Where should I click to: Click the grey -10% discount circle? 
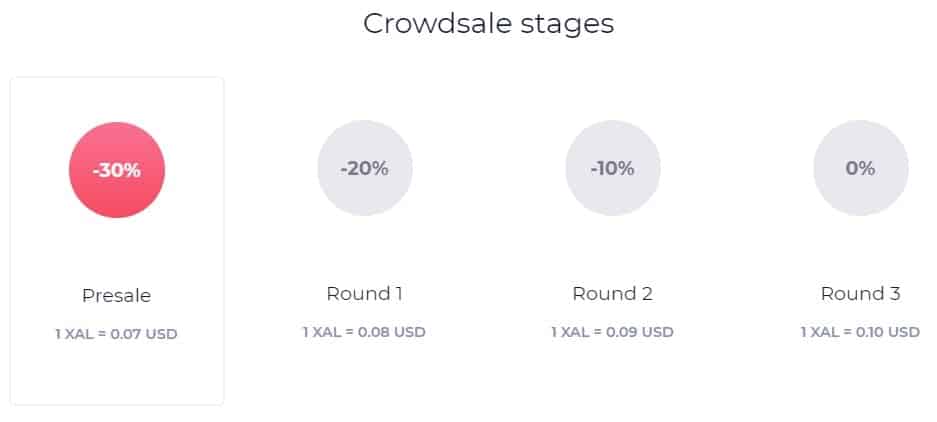[x=613, y=168]
